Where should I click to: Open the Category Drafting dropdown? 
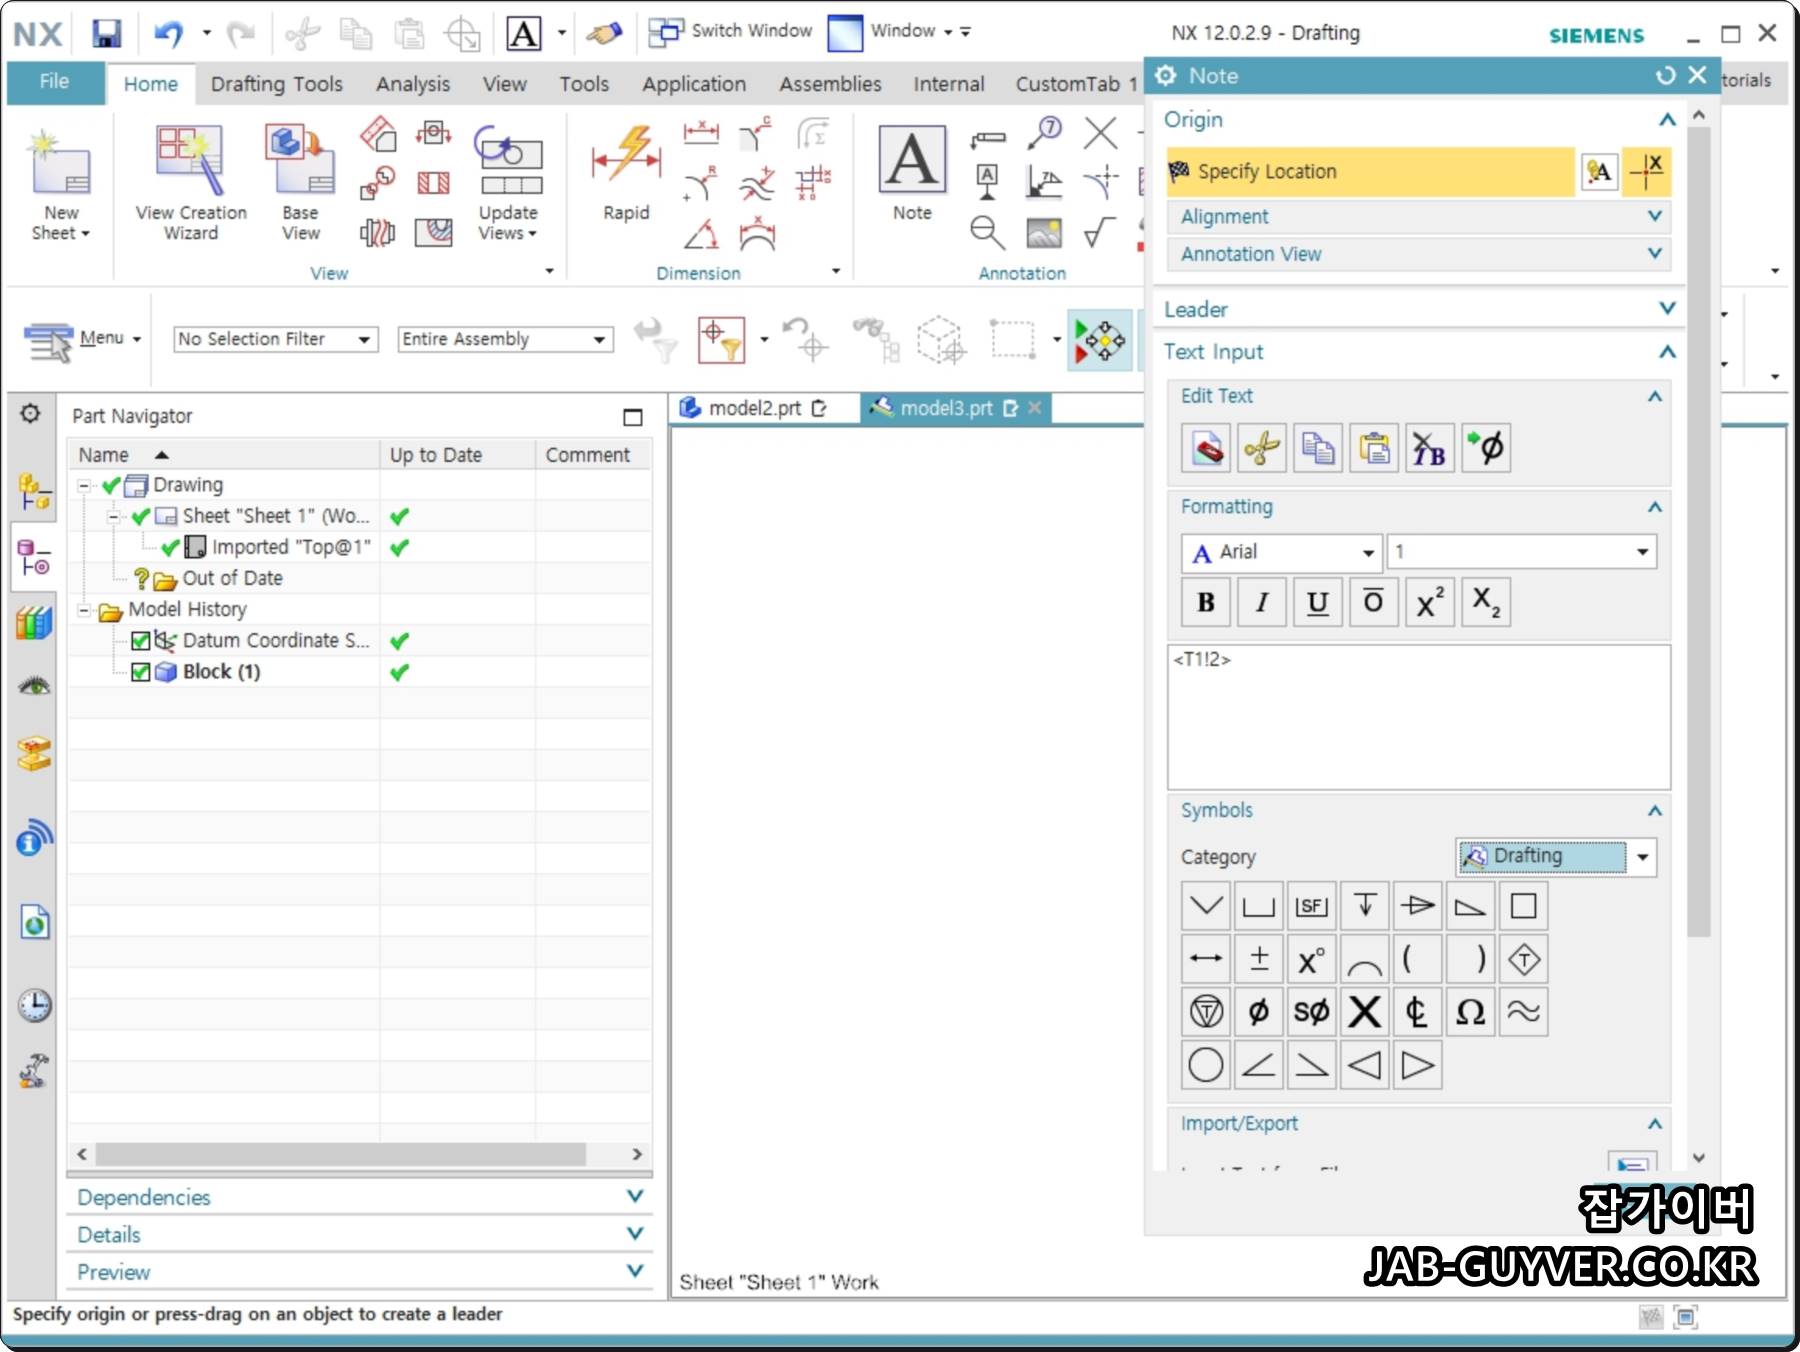click(x=1556, y=857)
